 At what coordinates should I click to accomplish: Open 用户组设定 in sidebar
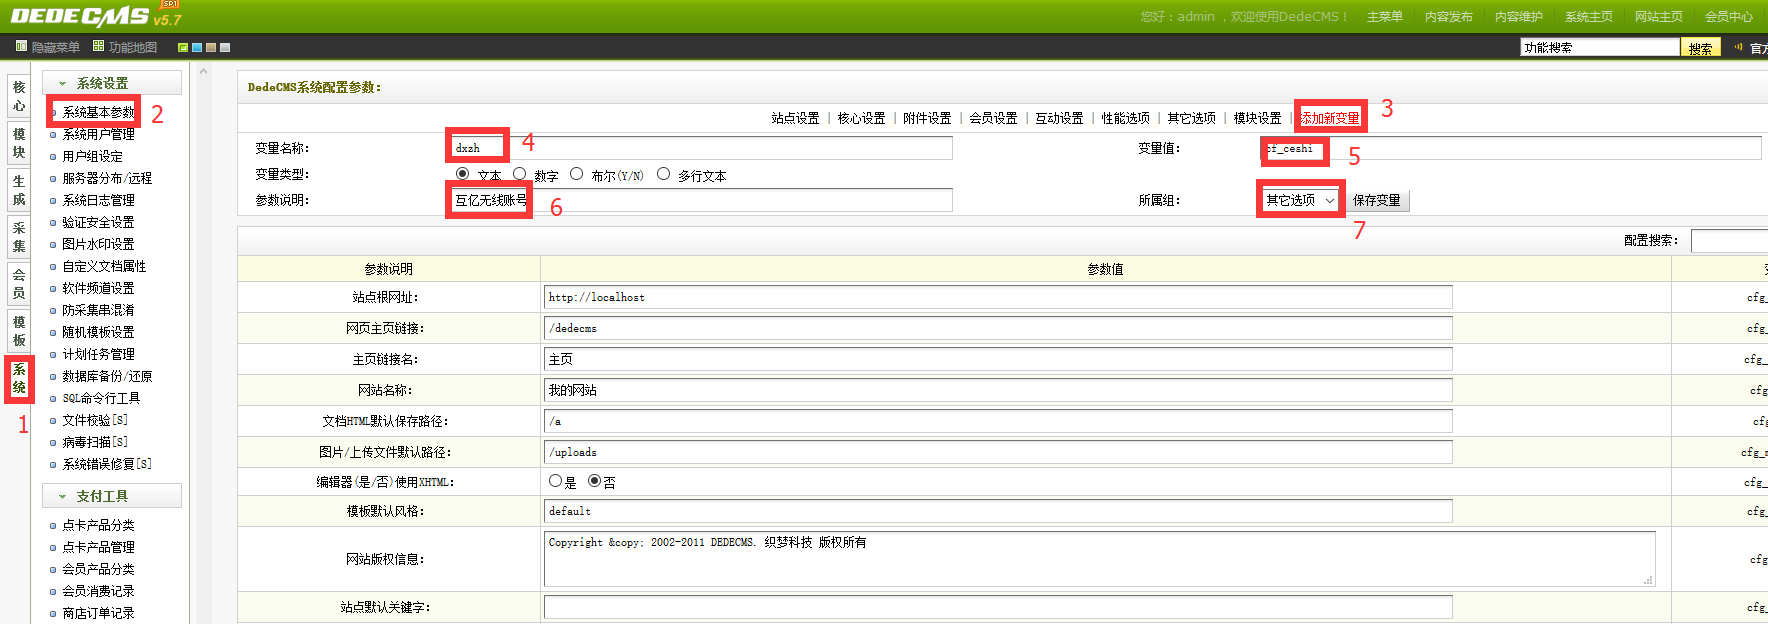click(92, 156)
